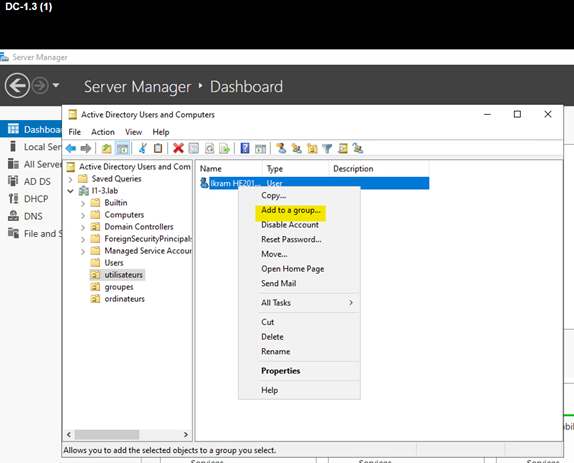574x463 pixels.
Task: Collapse the I1-3.lab domain node
Action: tap(71, 191)
